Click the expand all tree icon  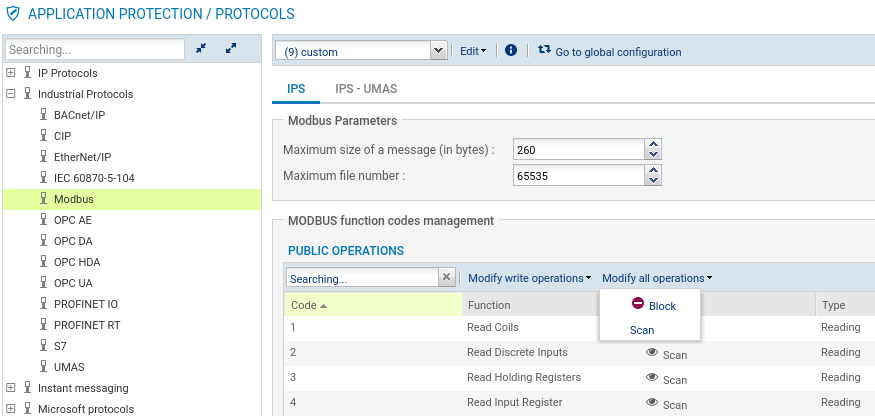[x=231, y=48]
